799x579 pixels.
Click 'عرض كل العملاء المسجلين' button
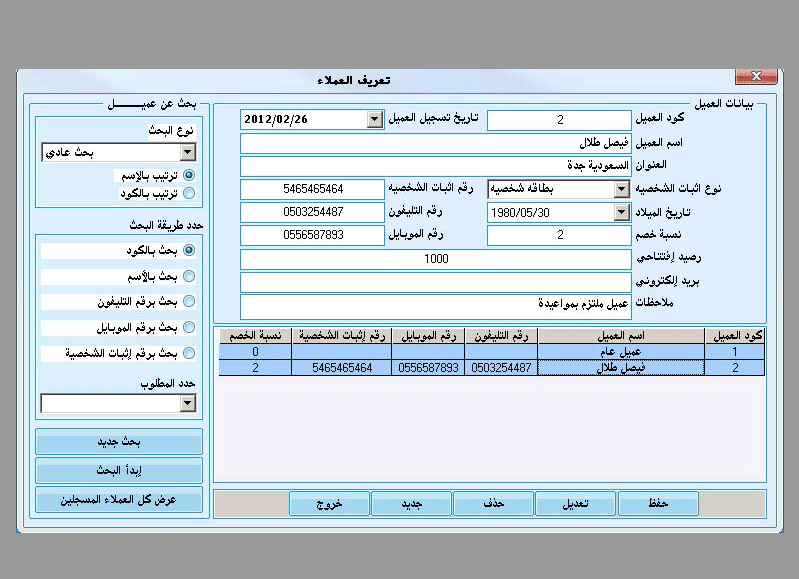pyautogui.click(x=119, y=499)
